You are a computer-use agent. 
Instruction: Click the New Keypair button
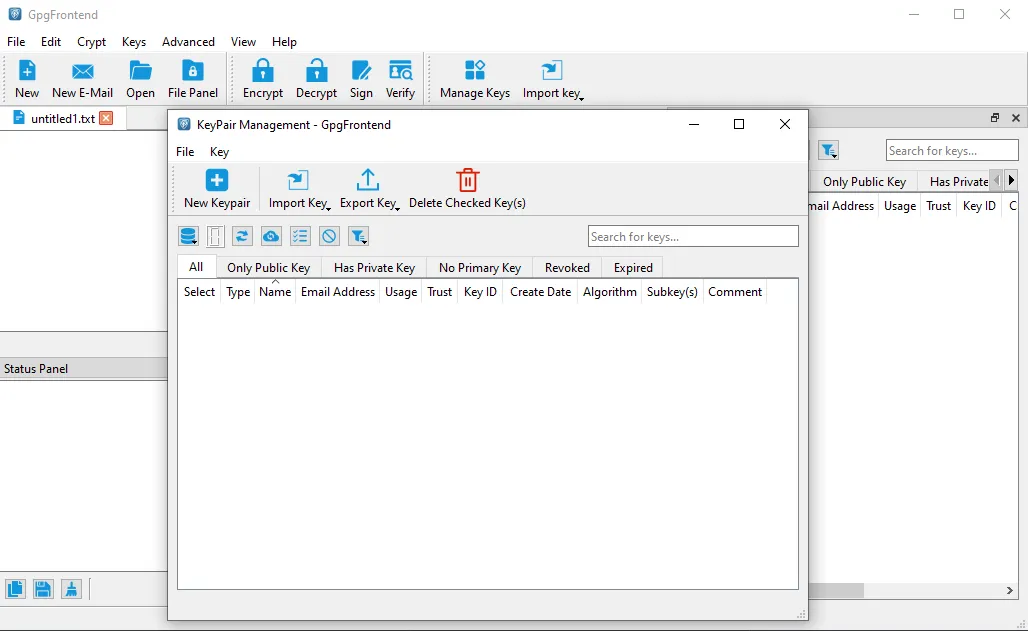tap(217, 188)
